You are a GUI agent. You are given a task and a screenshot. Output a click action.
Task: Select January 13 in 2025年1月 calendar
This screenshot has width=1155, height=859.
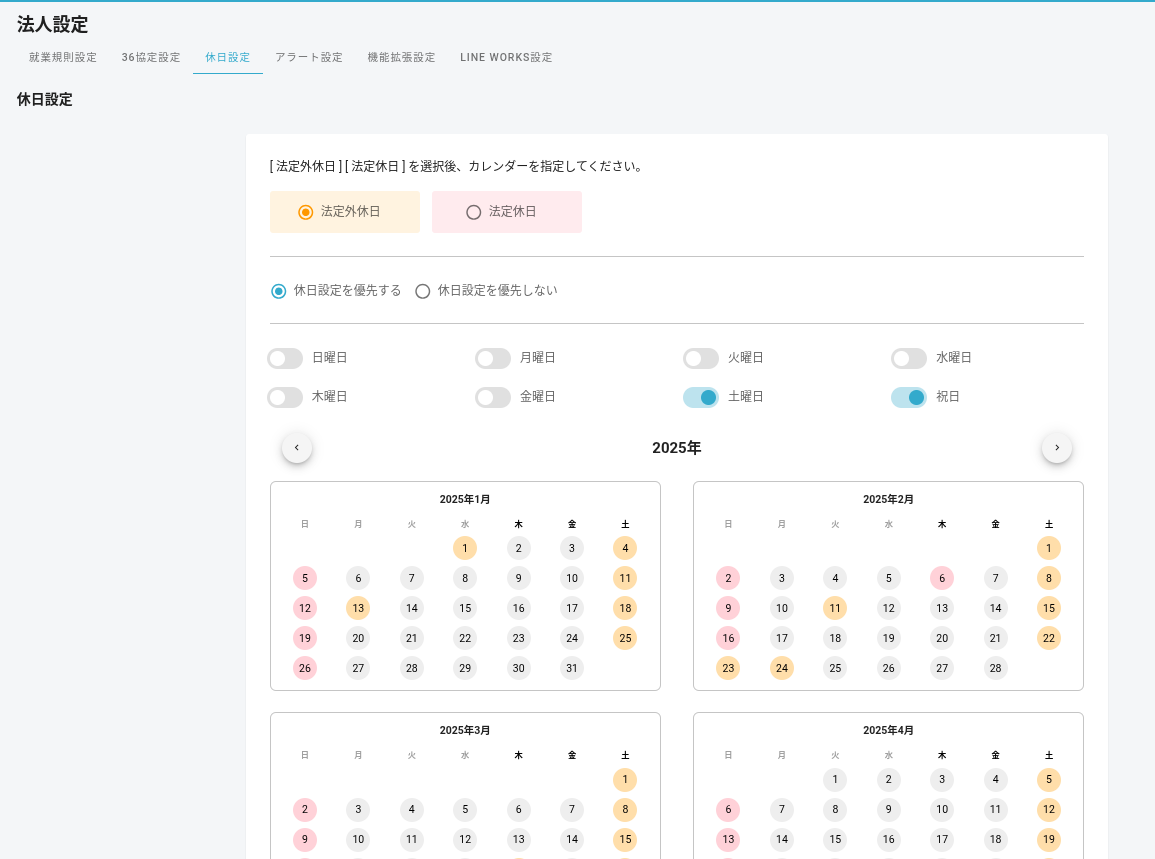click(358, 608)
